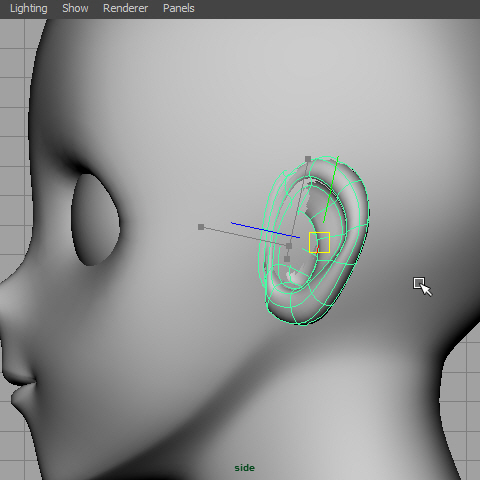Click the red axis handle in the yellow box

click(318, 249)
